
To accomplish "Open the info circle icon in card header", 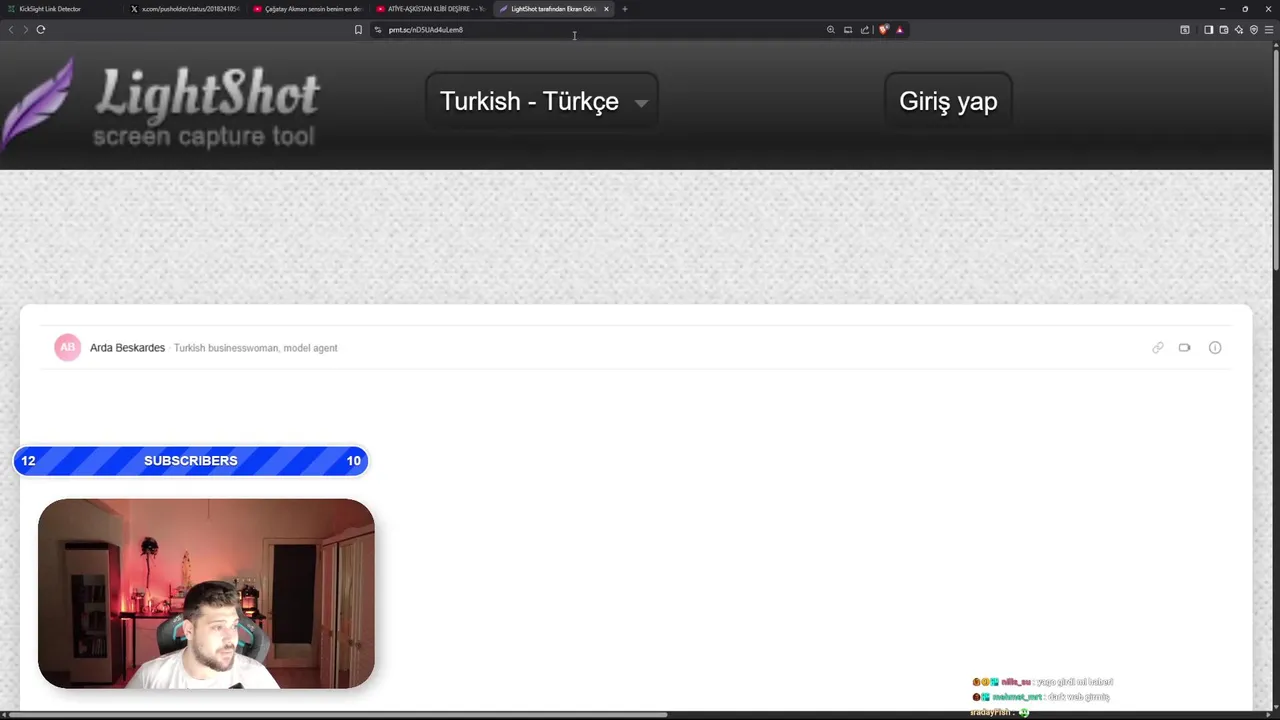I will pyautogui.click(x=1215, y=348).
